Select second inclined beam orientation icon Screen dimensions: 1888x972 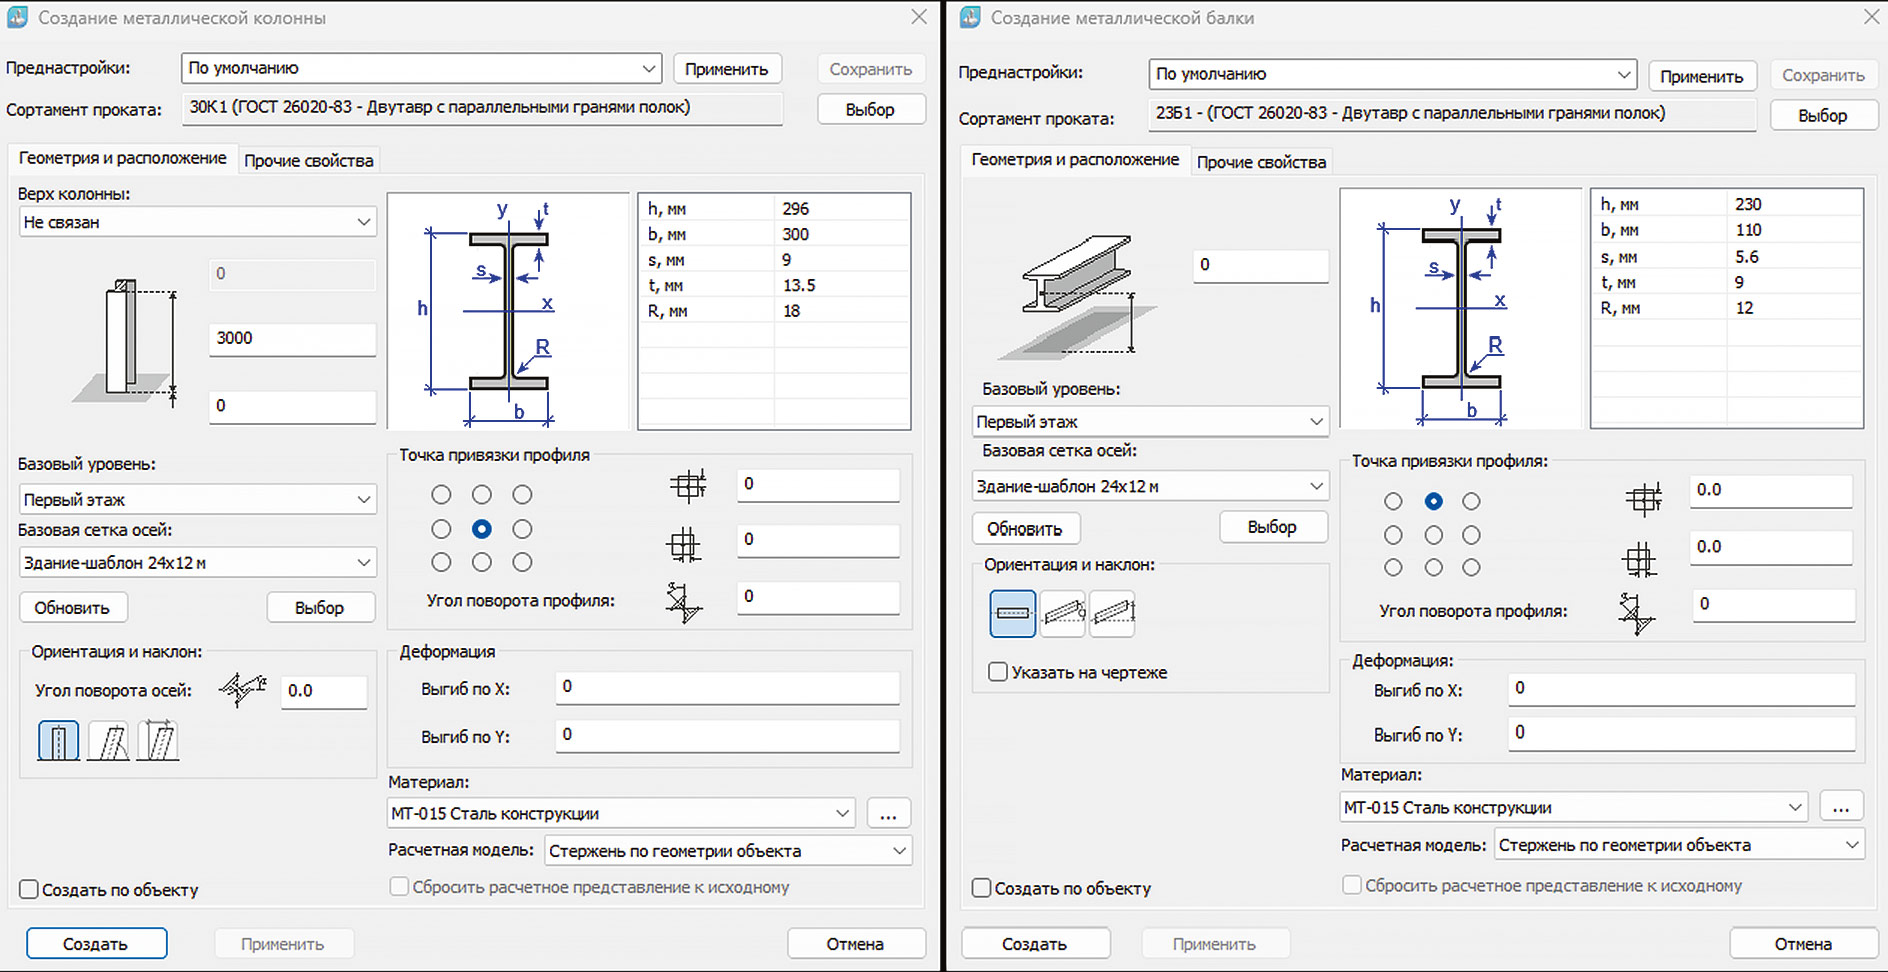point(1063,612)
